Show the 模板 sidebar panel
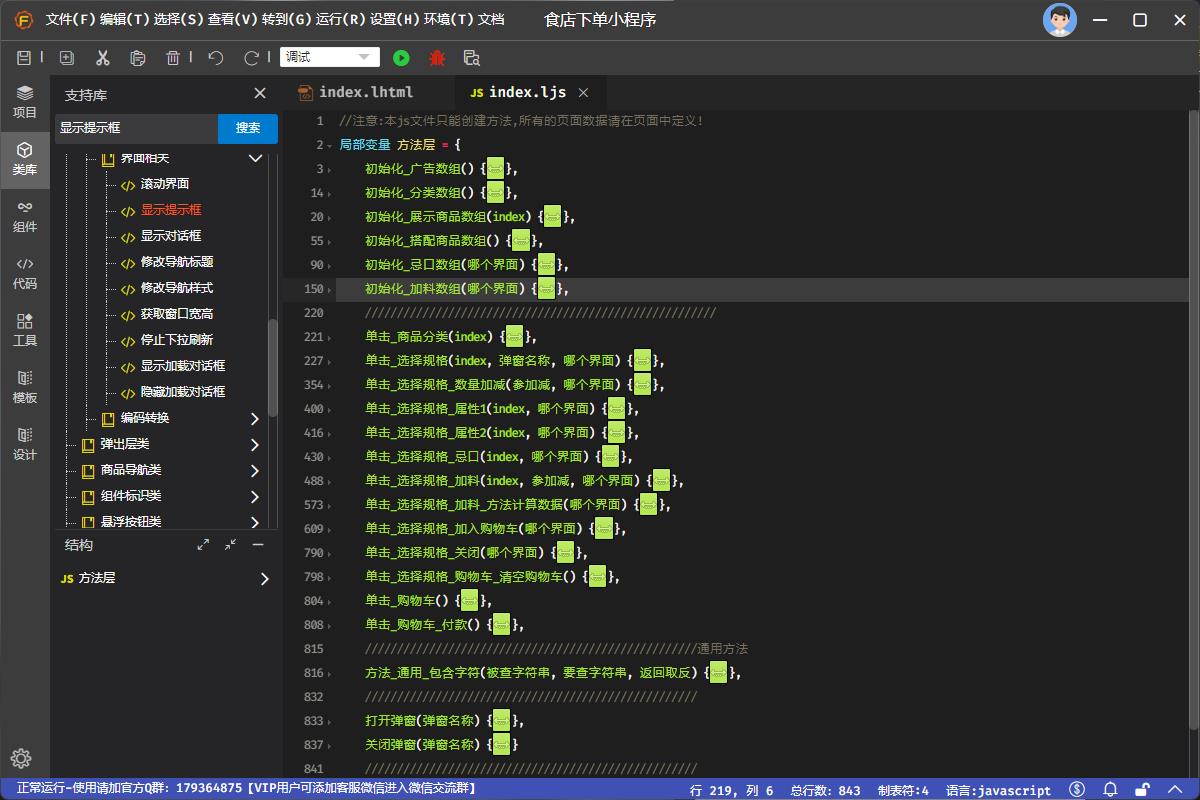 [25, 387]
